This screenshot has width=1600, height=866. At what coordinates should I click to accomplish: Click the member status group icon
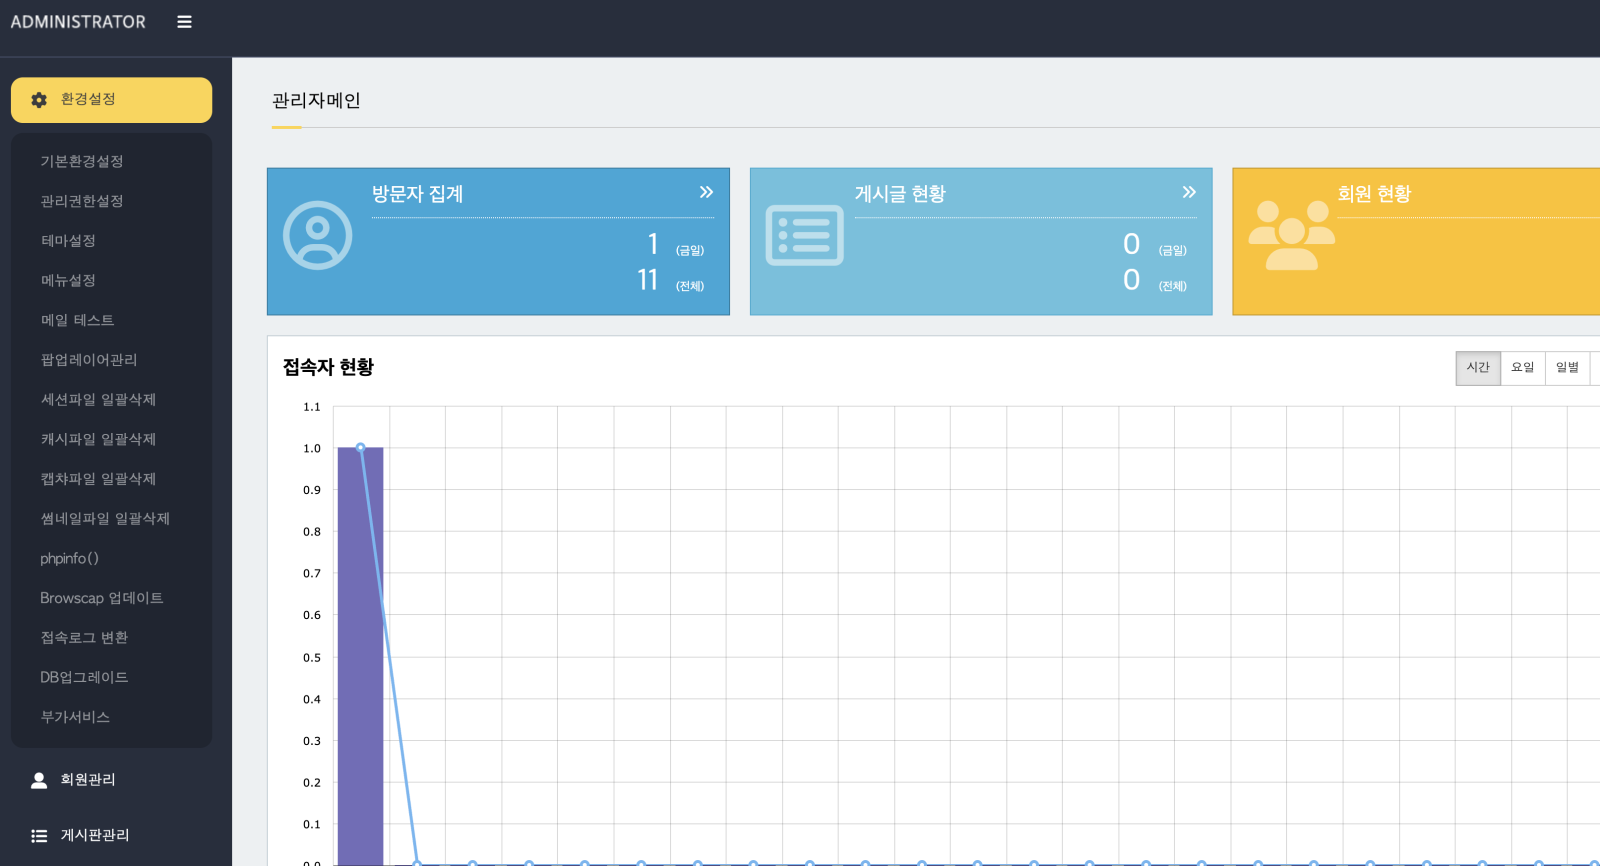point(1291,236)
